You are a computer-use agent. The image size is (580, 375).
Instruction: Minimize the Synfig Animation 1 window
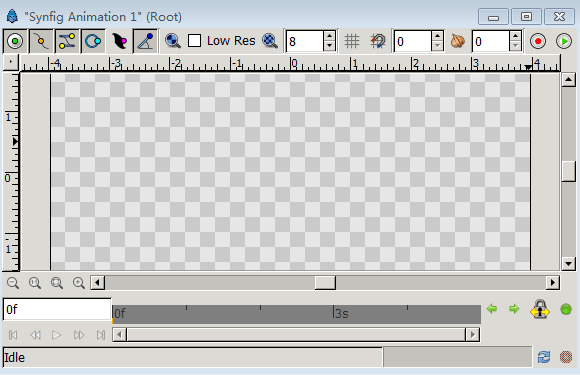[493, 17]
